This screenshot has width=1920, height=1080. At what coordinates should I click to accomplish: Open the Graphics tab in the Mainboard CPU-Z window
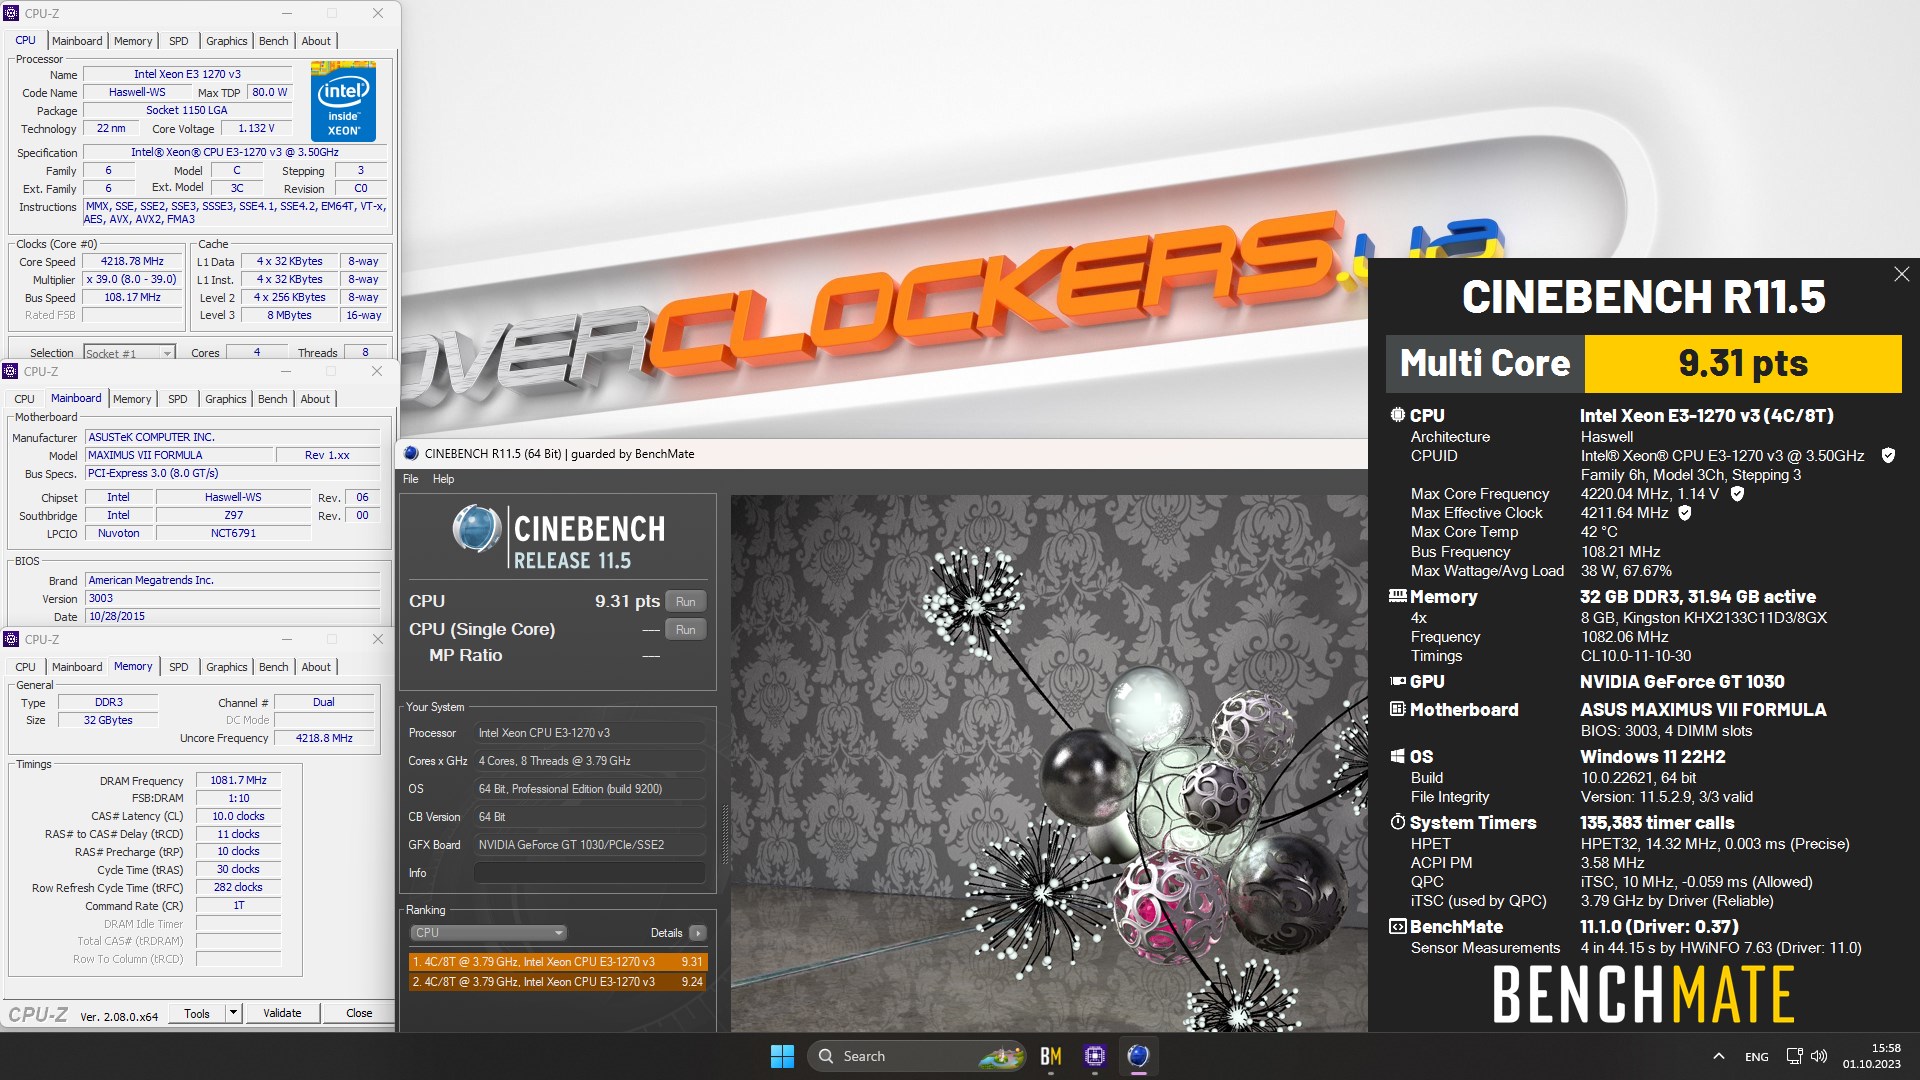(225, 399)
